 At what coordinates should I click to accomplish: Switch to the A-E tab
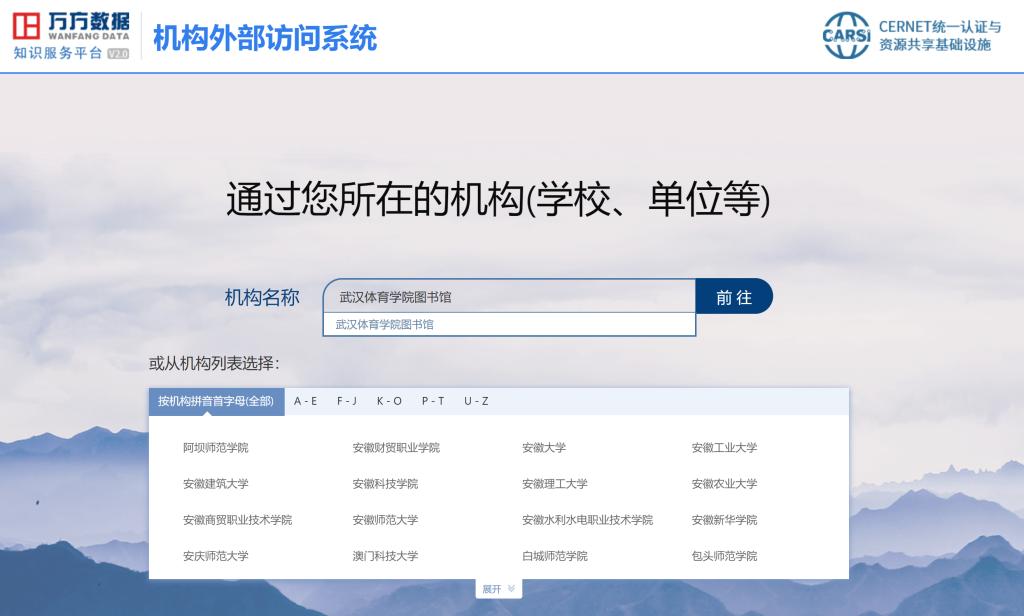(x=306, y=401)
